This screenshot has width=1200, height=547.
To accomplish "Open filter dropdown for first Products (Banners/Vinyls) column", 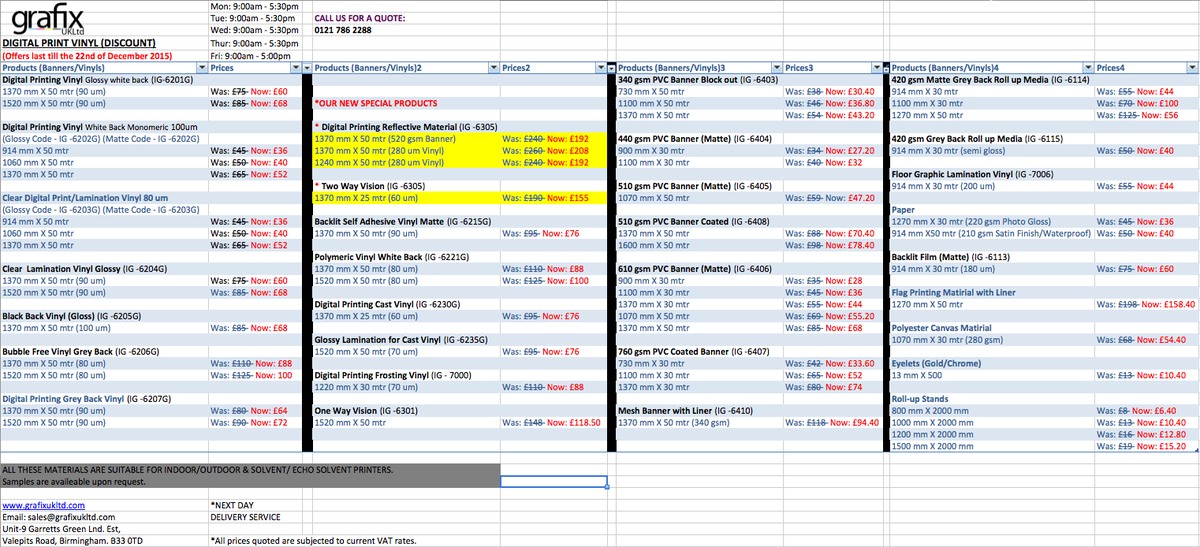I will pyautogui.click(x=200, y=68).
